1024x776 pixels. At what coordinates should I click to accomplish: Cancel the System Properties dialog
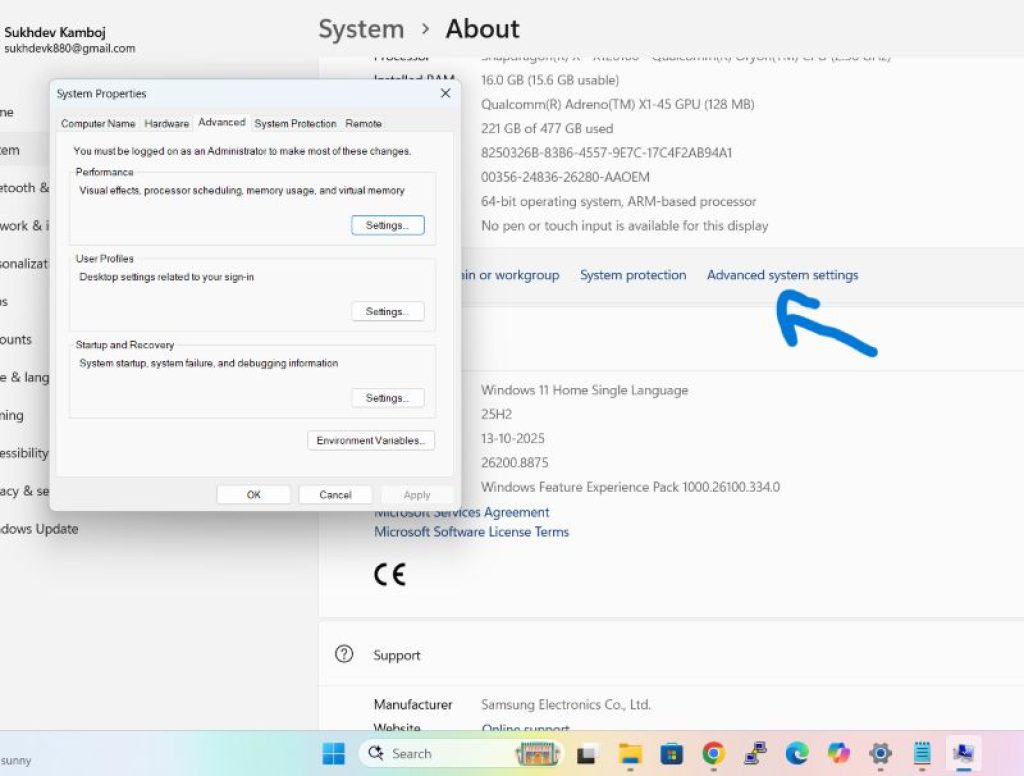click(x=336, y=494)
